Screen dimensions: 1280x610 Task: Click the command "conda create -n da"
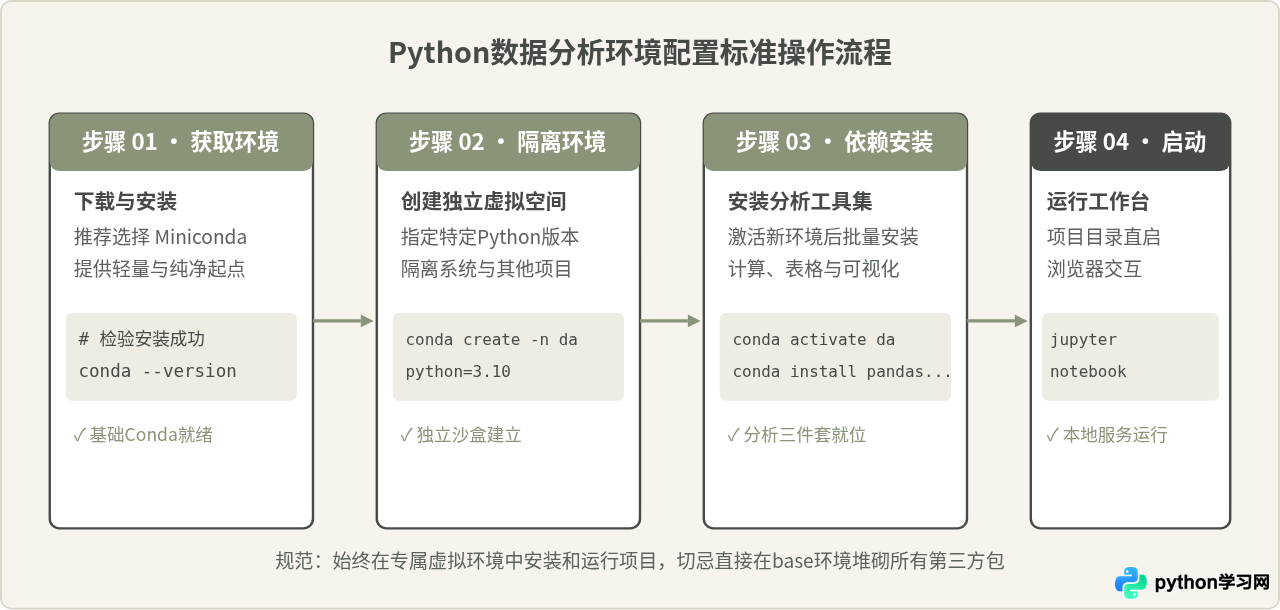pyautogui.click(x=492, y=340)
